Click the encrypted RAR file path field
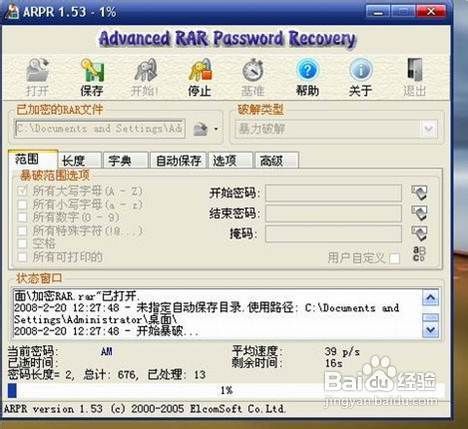The image size is (468, 429). tap(100, 128)
